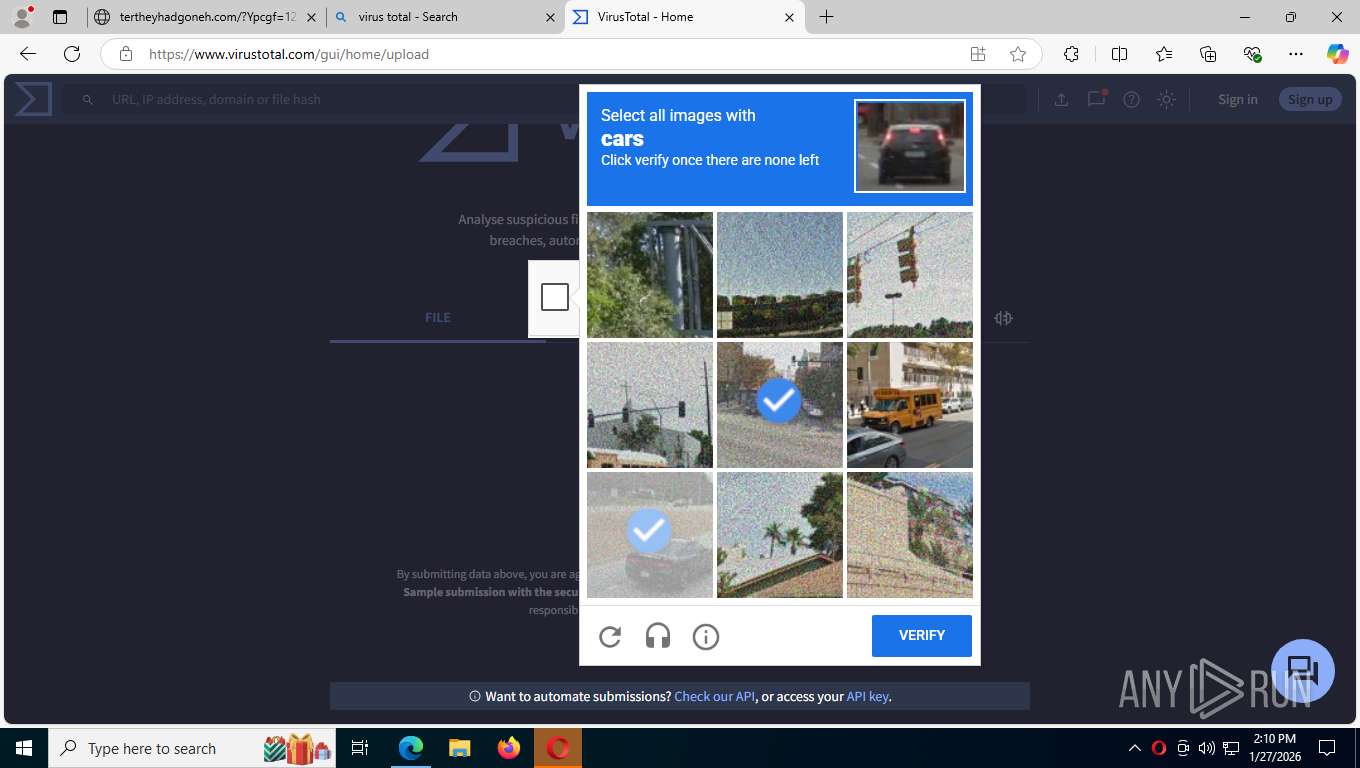Open the chat support bubble icon
Screen dimensions: 1360x768
pyautogui.click(x=1303, y=671)
